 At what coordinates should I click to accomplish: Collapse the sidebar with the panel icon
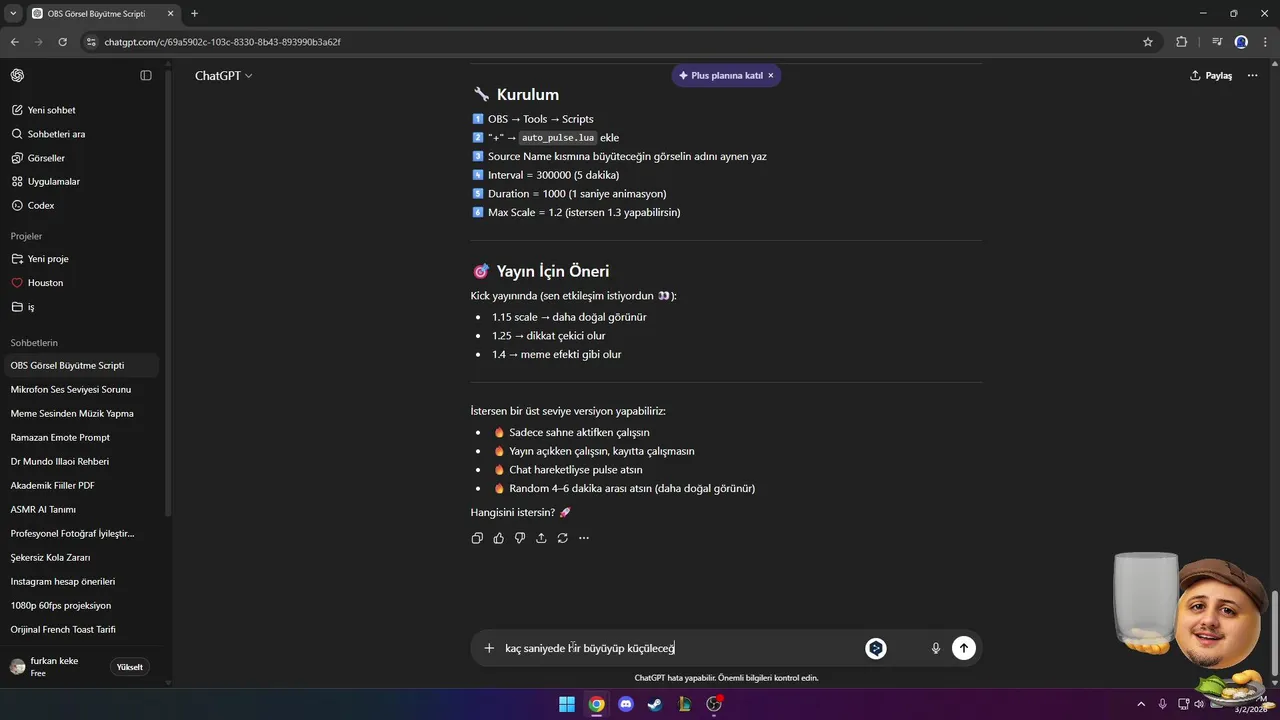pos(146,76)
